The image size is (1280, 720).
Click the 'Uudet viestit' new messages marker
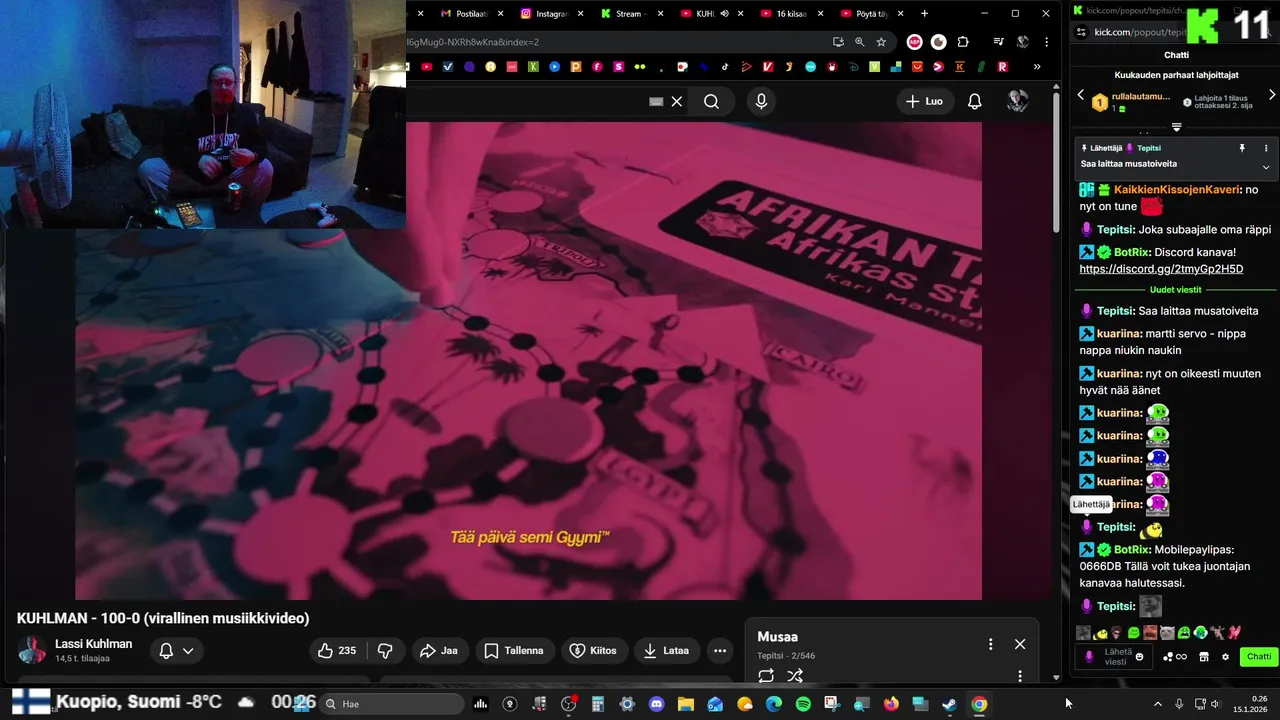pos(1176,290)
